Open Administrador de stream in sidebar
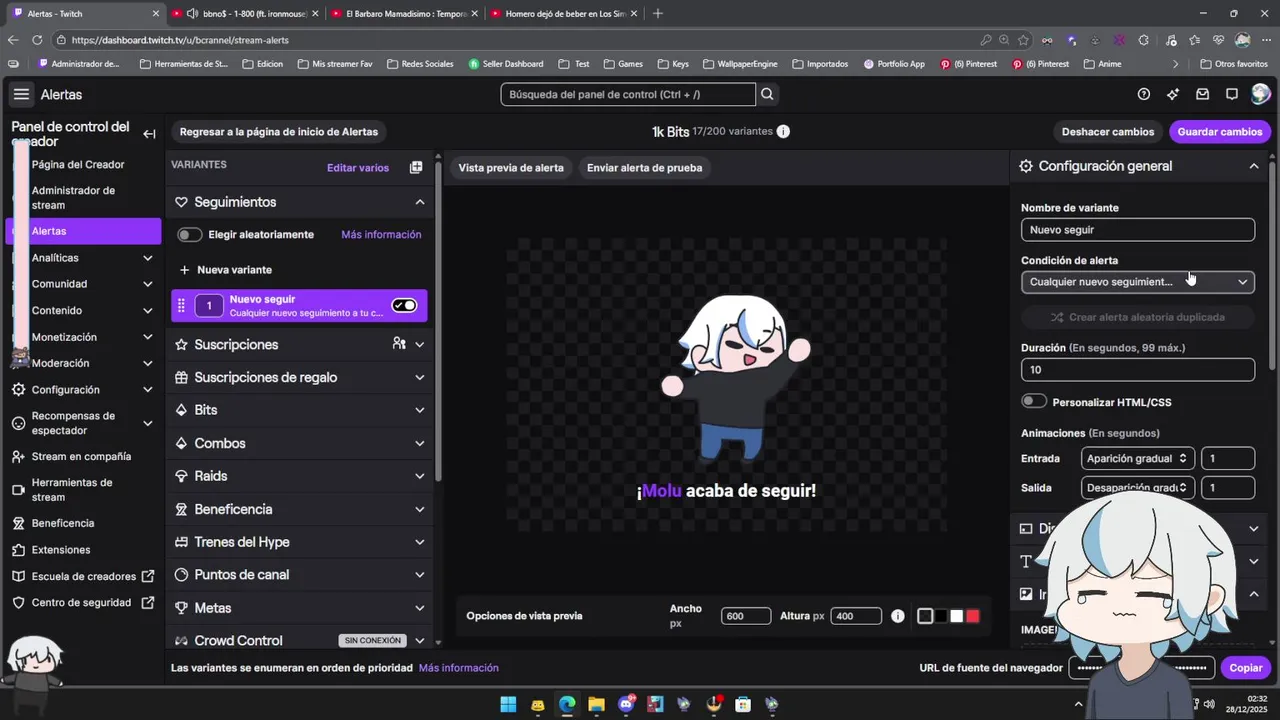 click(73, 197)
